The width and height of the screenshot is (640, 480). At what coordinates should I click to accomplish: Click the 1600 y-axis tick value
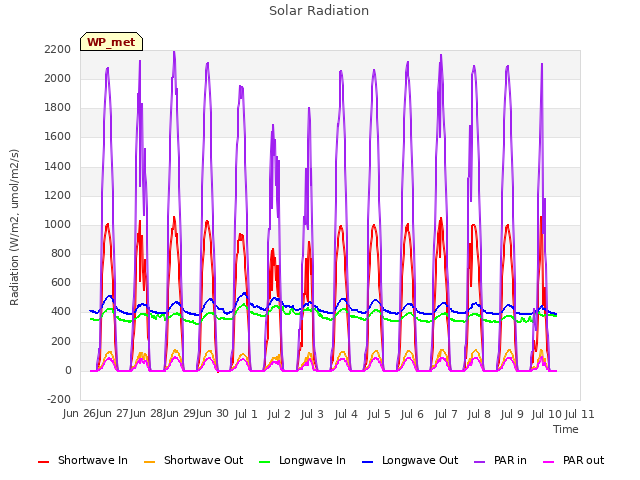(x=58, y=137)
